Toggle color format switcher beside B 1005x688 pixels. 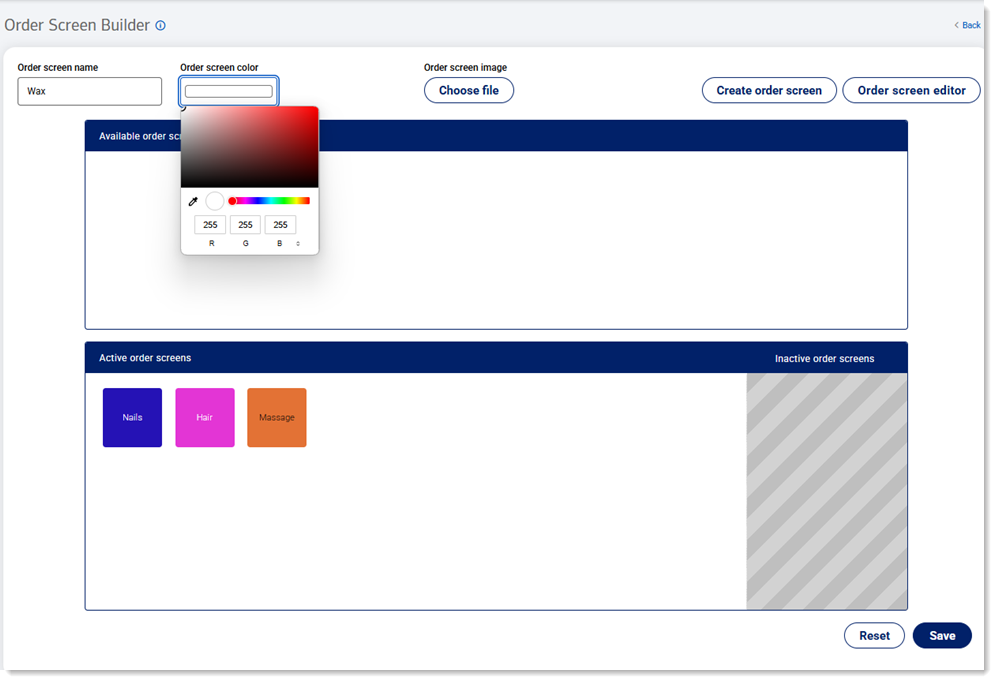(298, 244)
